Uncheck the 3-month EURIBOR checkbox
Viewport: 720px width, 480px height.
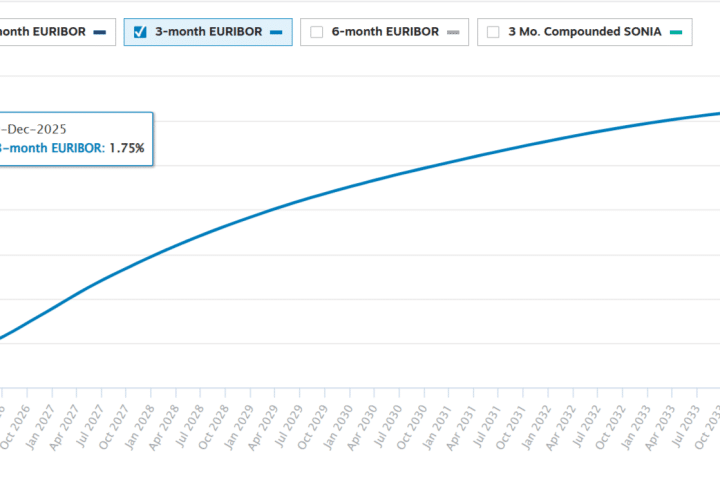[140, 32]
